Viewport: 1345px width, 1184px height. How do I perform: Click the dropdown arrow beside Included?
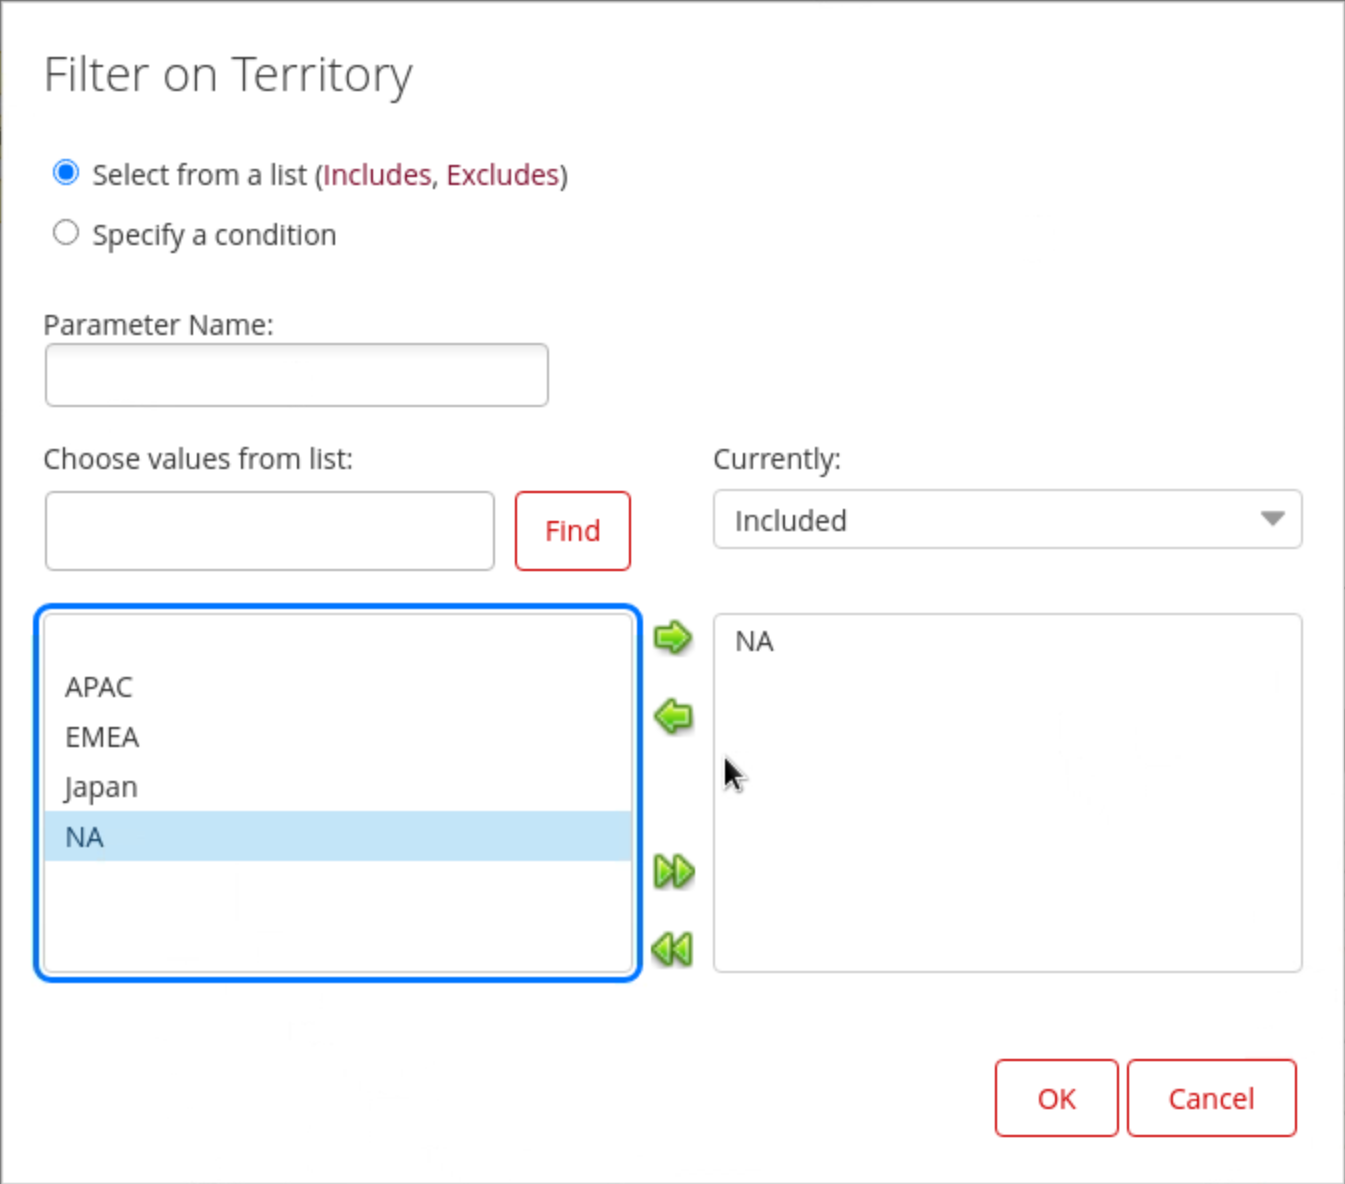[1272, 519]
